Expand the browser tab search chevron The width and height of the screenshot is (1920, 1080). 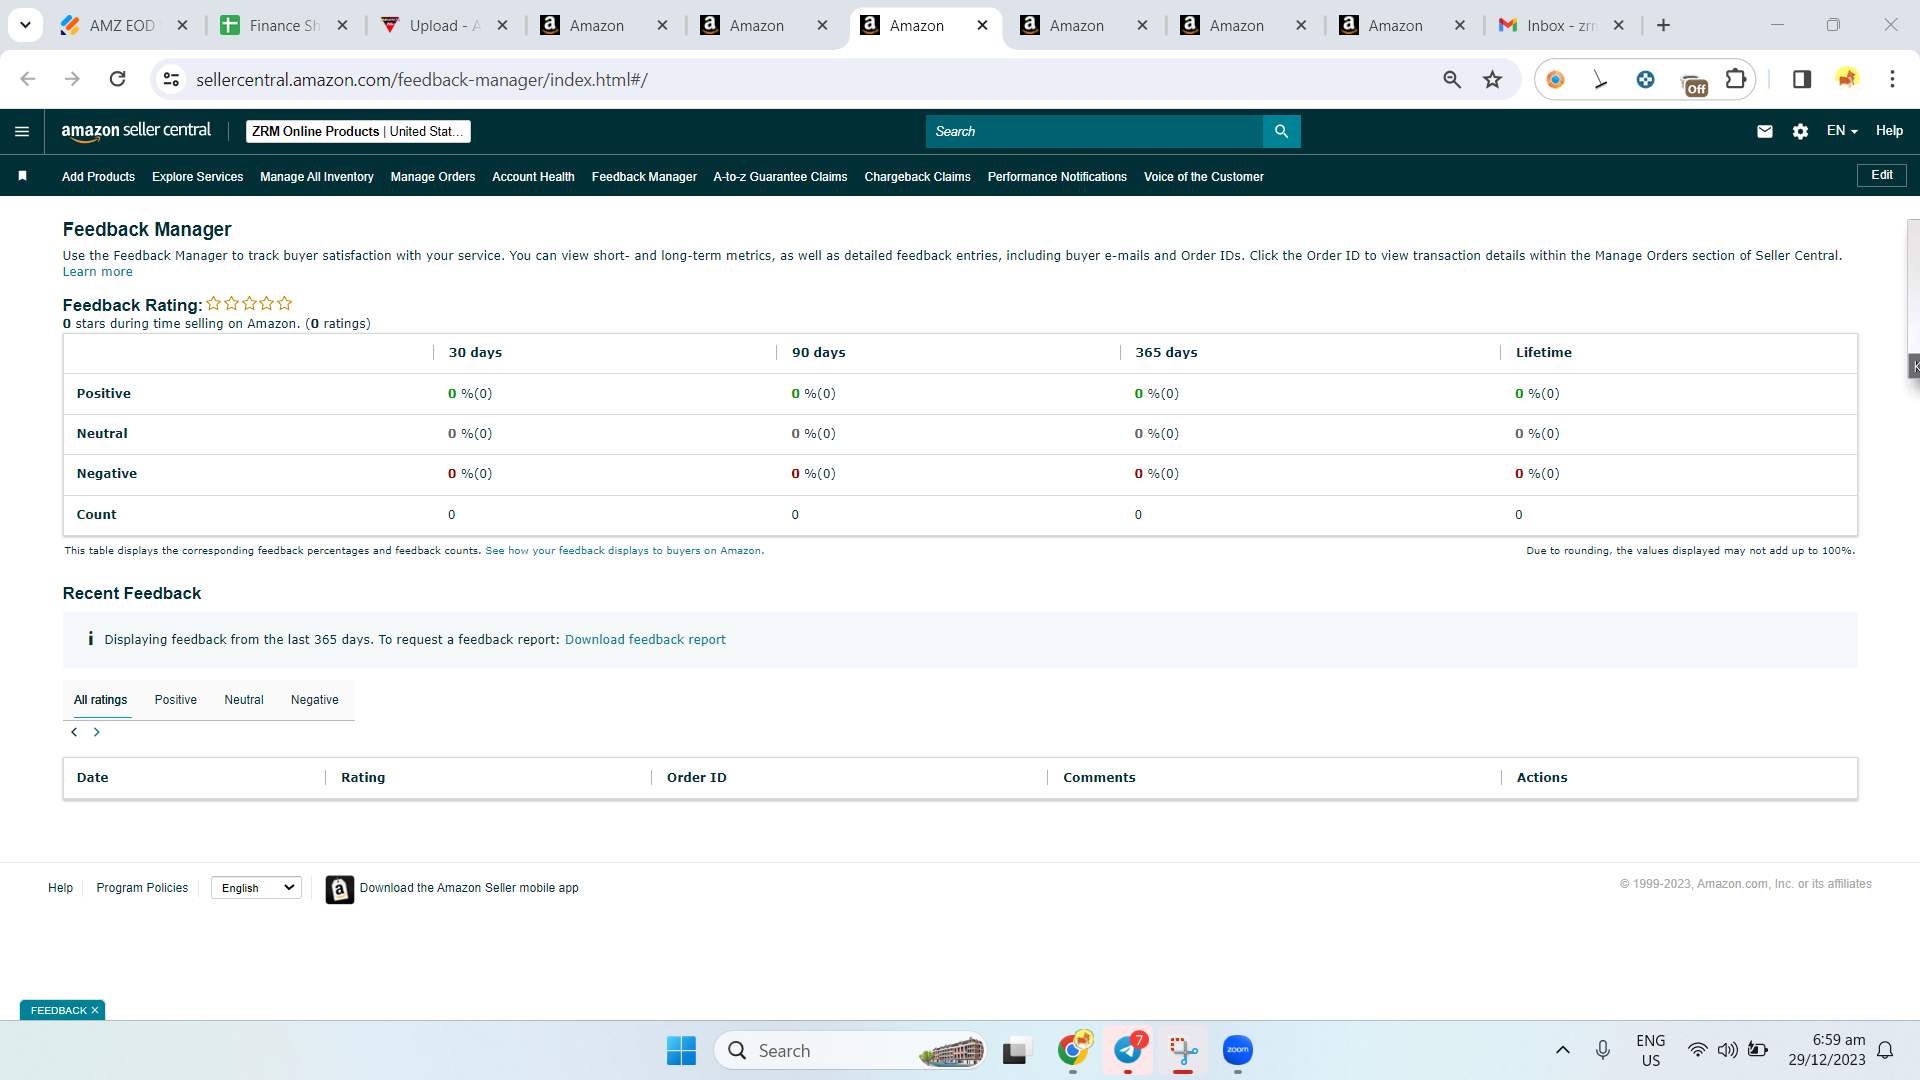point(25,25)
